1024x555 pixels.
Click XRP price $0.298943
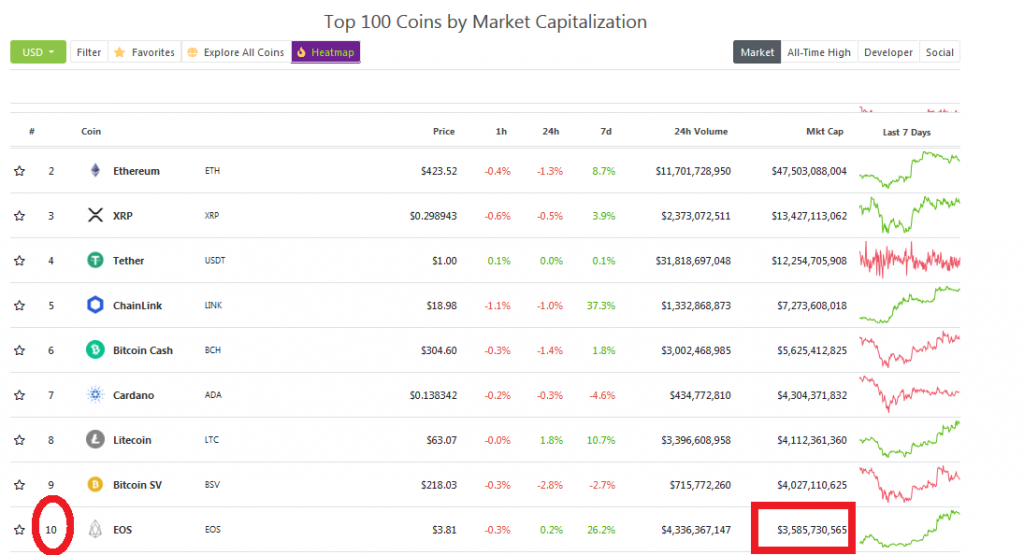point(433,215)
